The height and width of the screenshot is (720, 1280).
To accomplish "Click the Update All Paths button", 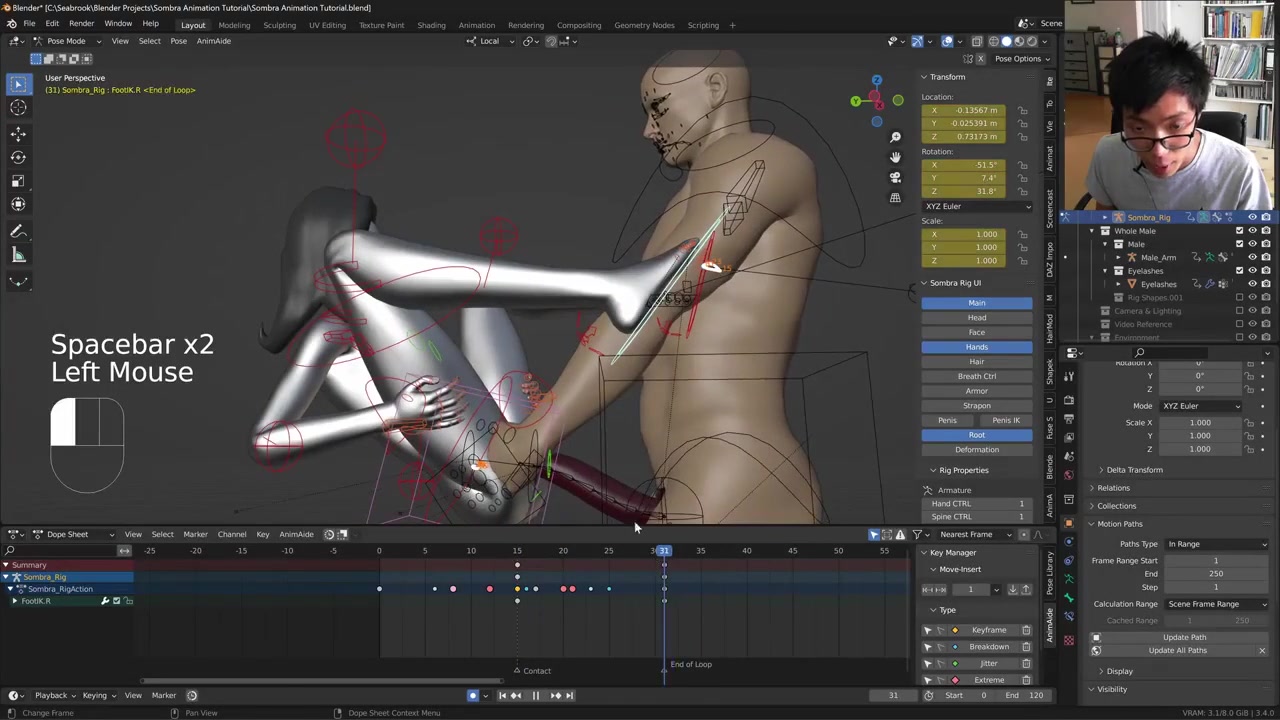I will pyautogui.click(x=1177, y=651).
